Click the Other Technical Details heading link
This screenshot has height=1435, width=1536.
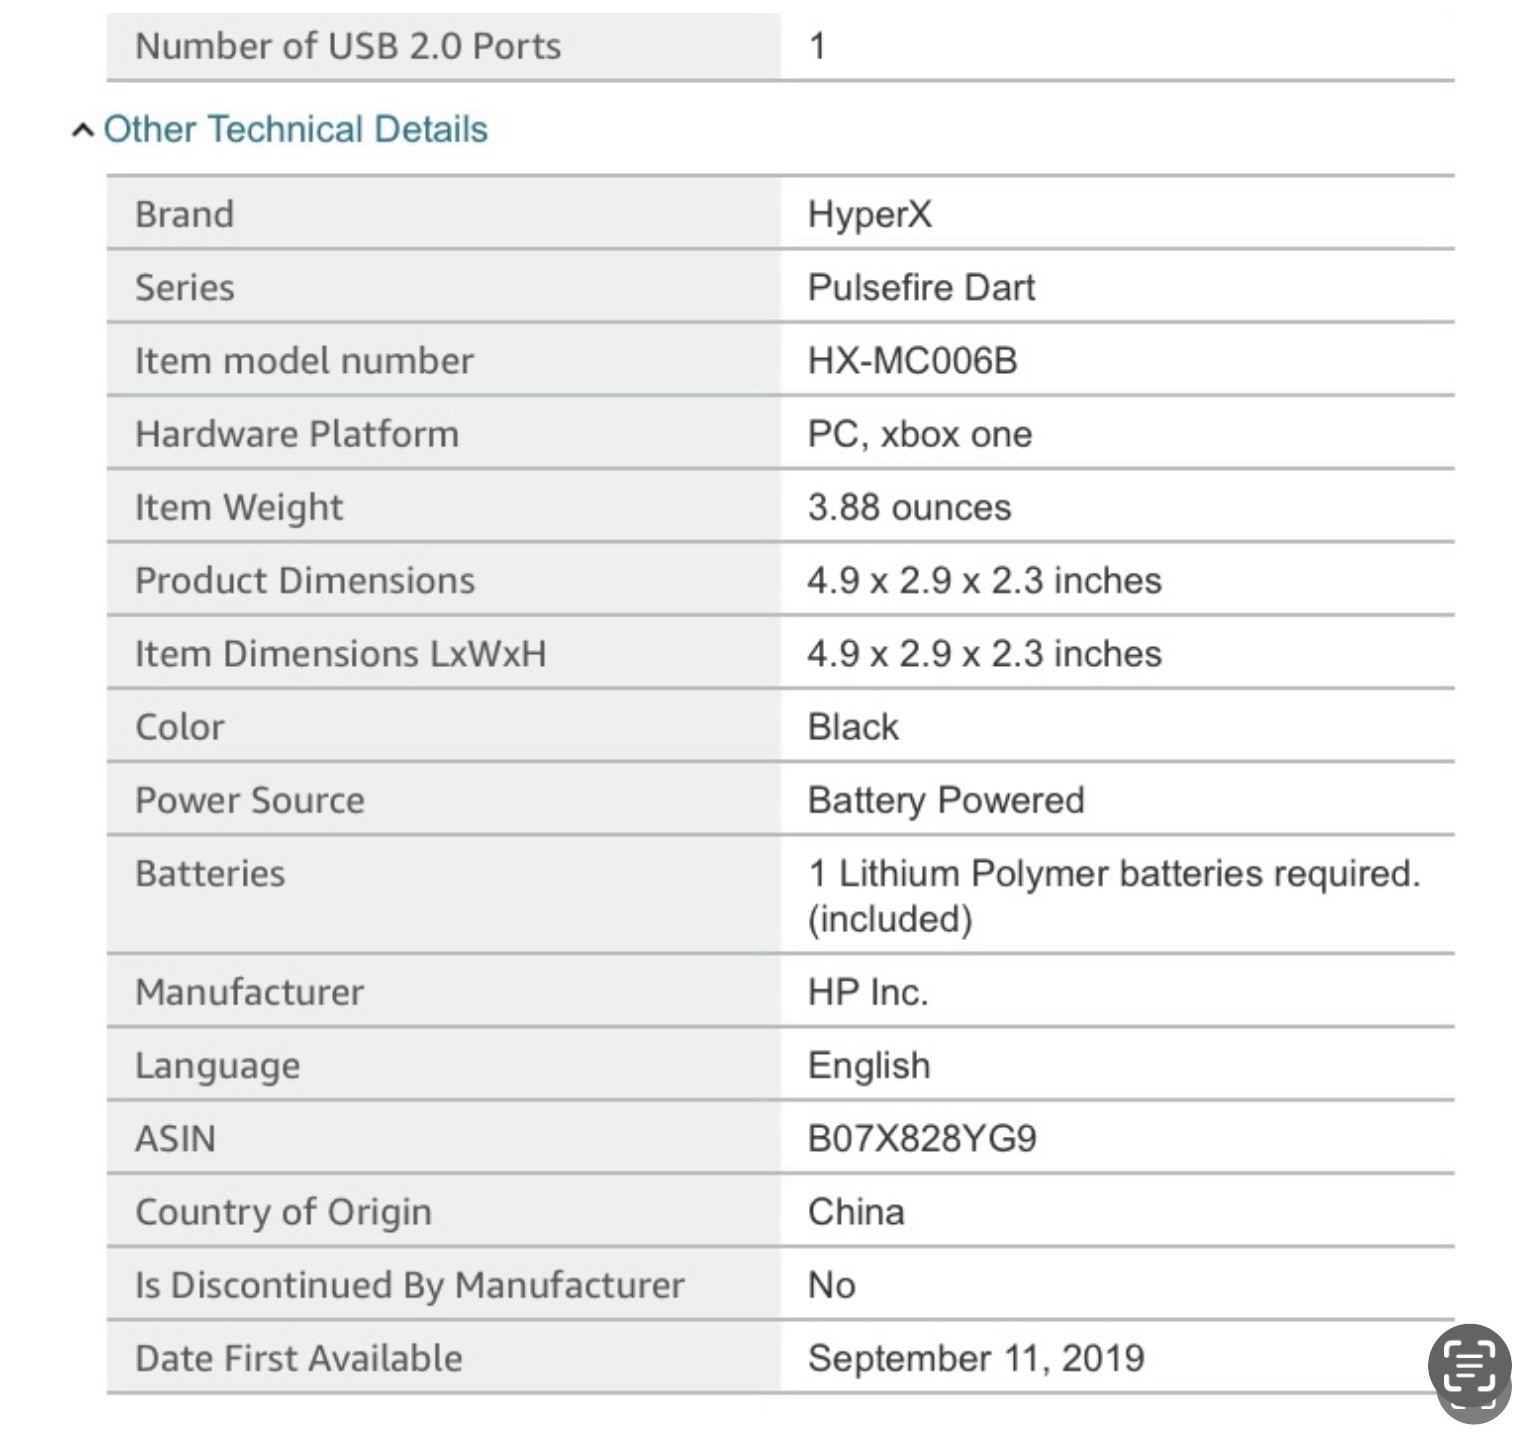(x=295, y=130)
